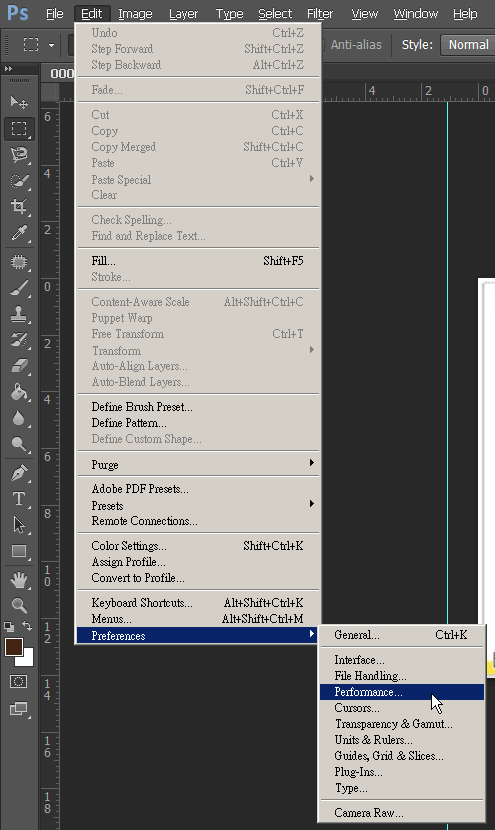Toggle Quick Mask mode
The width and height of the screenshot is (495, 830).
19,681
